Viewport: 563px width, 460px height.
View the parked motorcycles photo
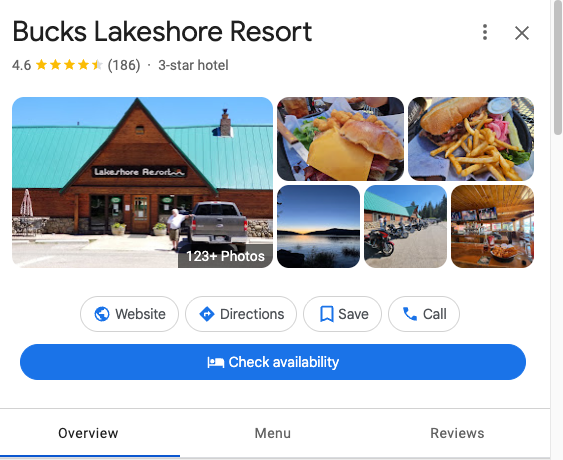(405, 227)
